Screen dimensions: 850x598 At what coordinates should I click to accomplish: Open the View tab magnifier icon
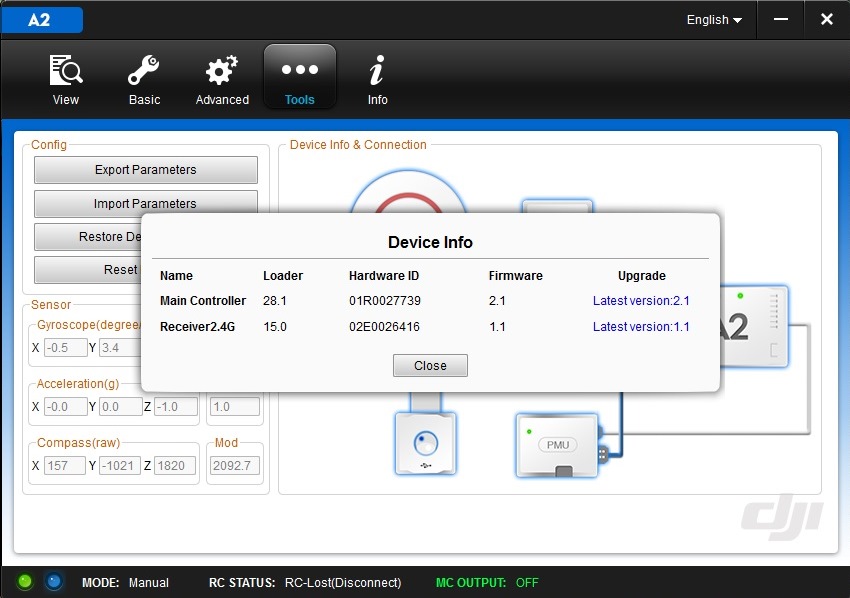pos(66,70)
